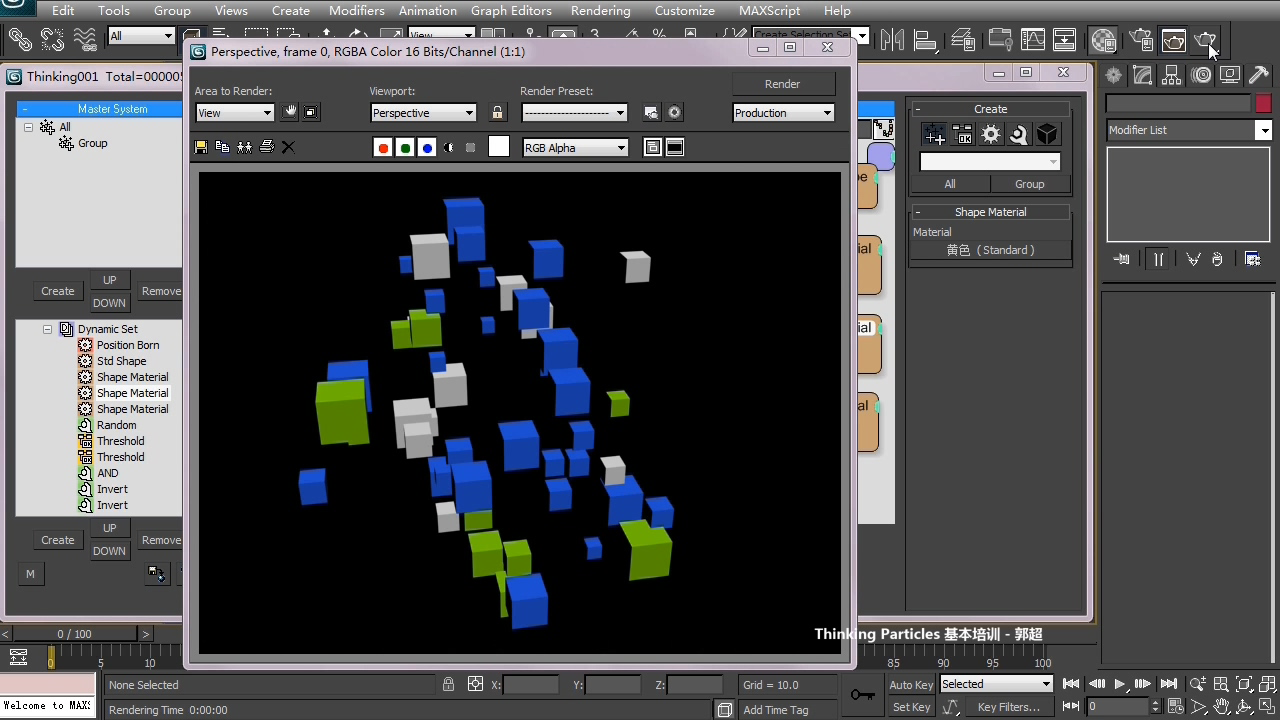This screenshot has width=1280, height=720.
Task: Switch to Create command panel tab
Action: (x=1114, y=76)
